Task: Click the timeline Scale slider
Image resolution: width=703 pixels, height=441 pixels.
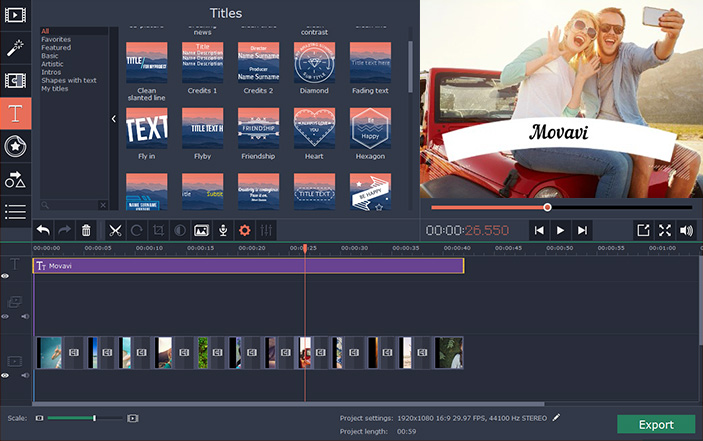Action: [85, 418]
